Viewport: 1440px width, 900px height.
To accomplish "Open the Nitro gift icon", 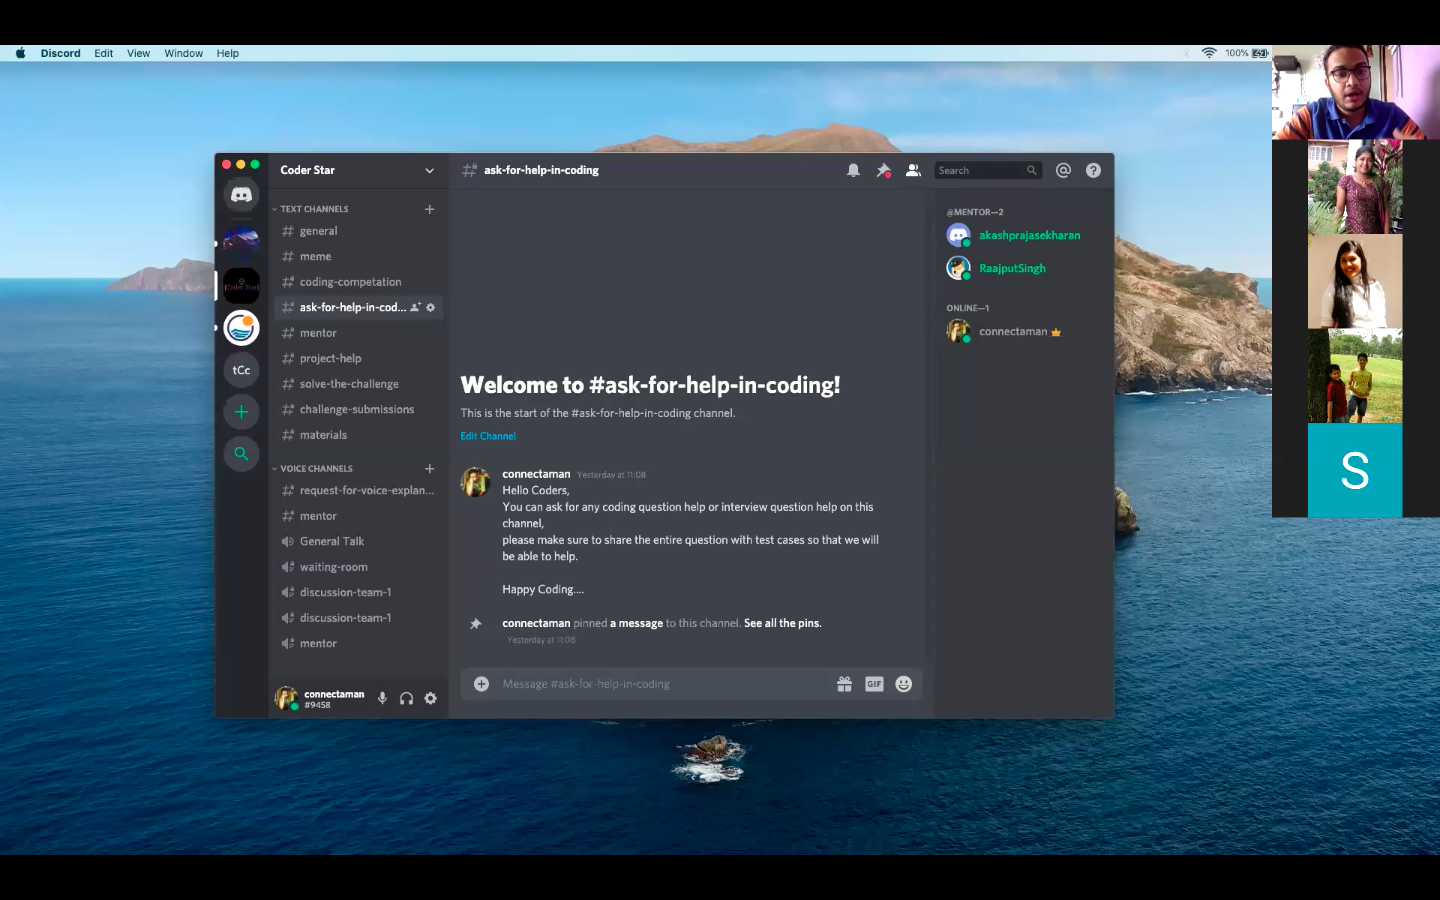I will 844,684.
